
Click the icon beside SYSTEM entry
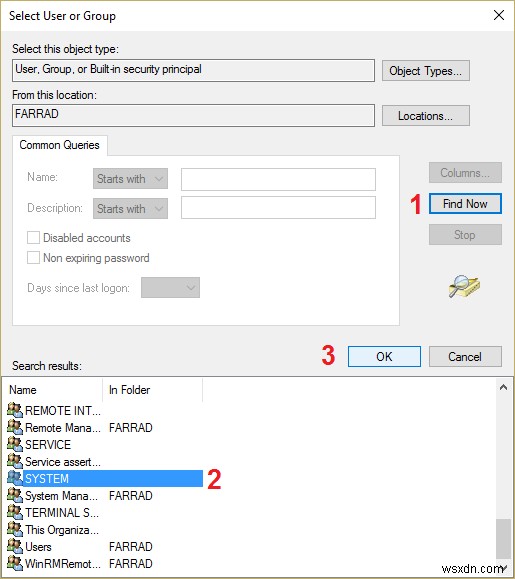[x=15, y=478]
